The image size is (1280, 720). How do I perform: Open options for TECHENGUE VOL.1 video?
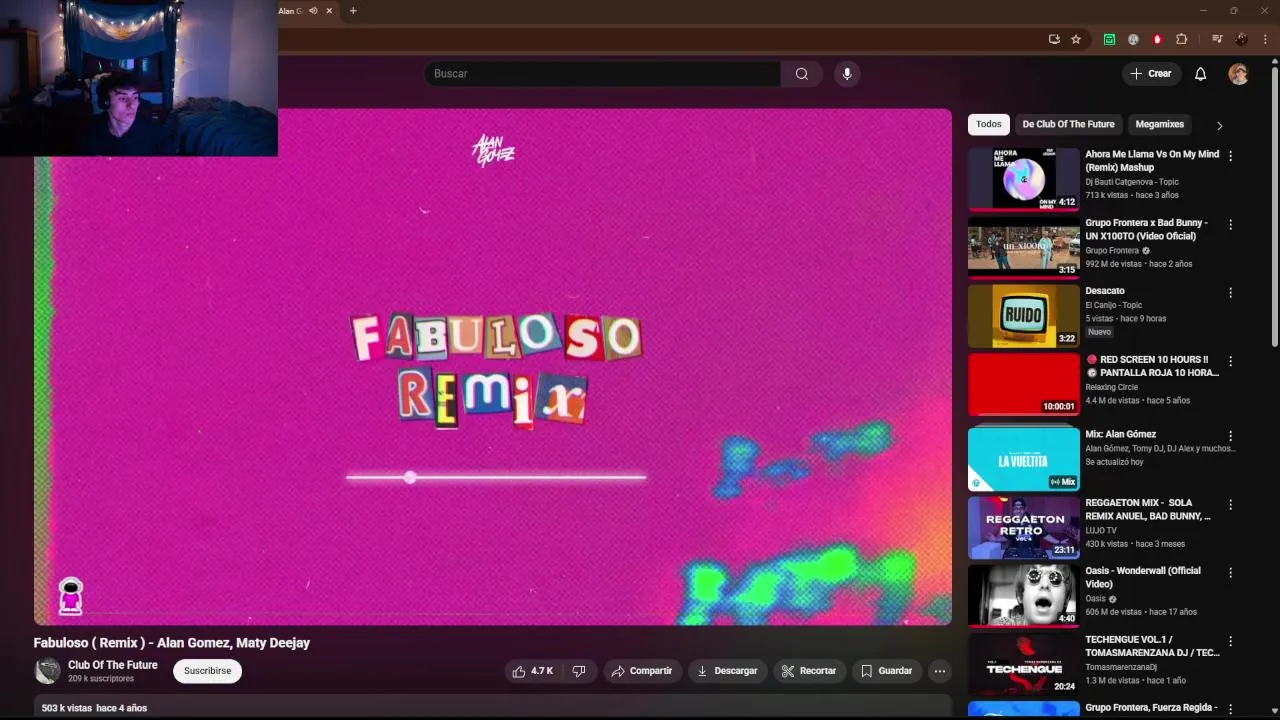[1230, 641]
